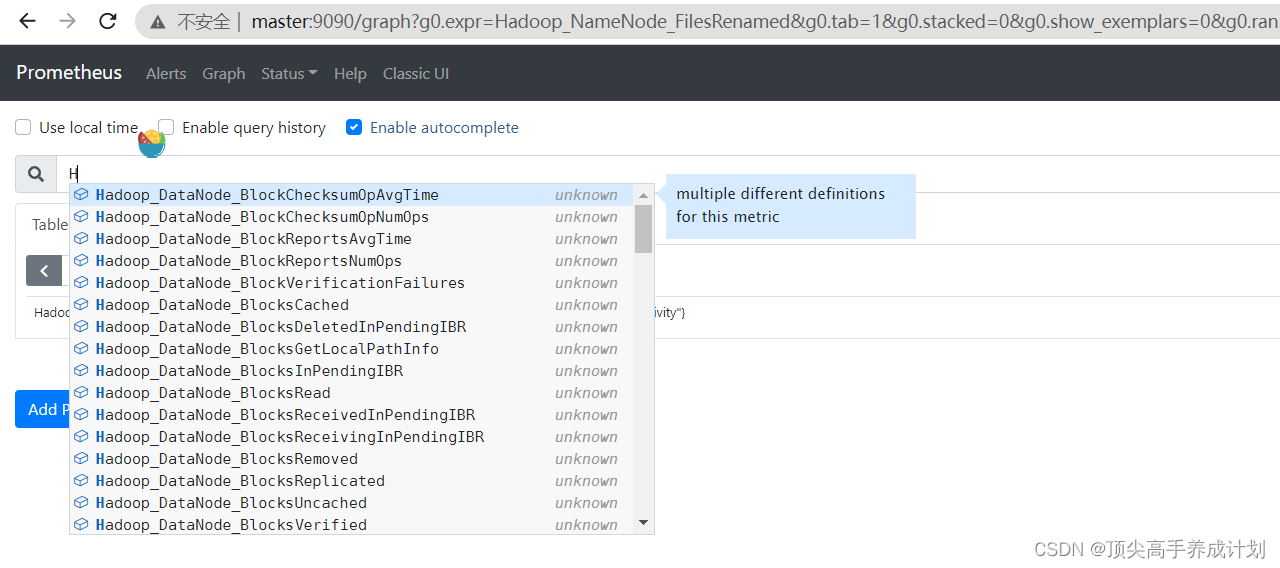Select Hadoop_DataNode_BlockVerificationFailures suggestion
The width and height of the screenshot is (1280, 568).
352,283
